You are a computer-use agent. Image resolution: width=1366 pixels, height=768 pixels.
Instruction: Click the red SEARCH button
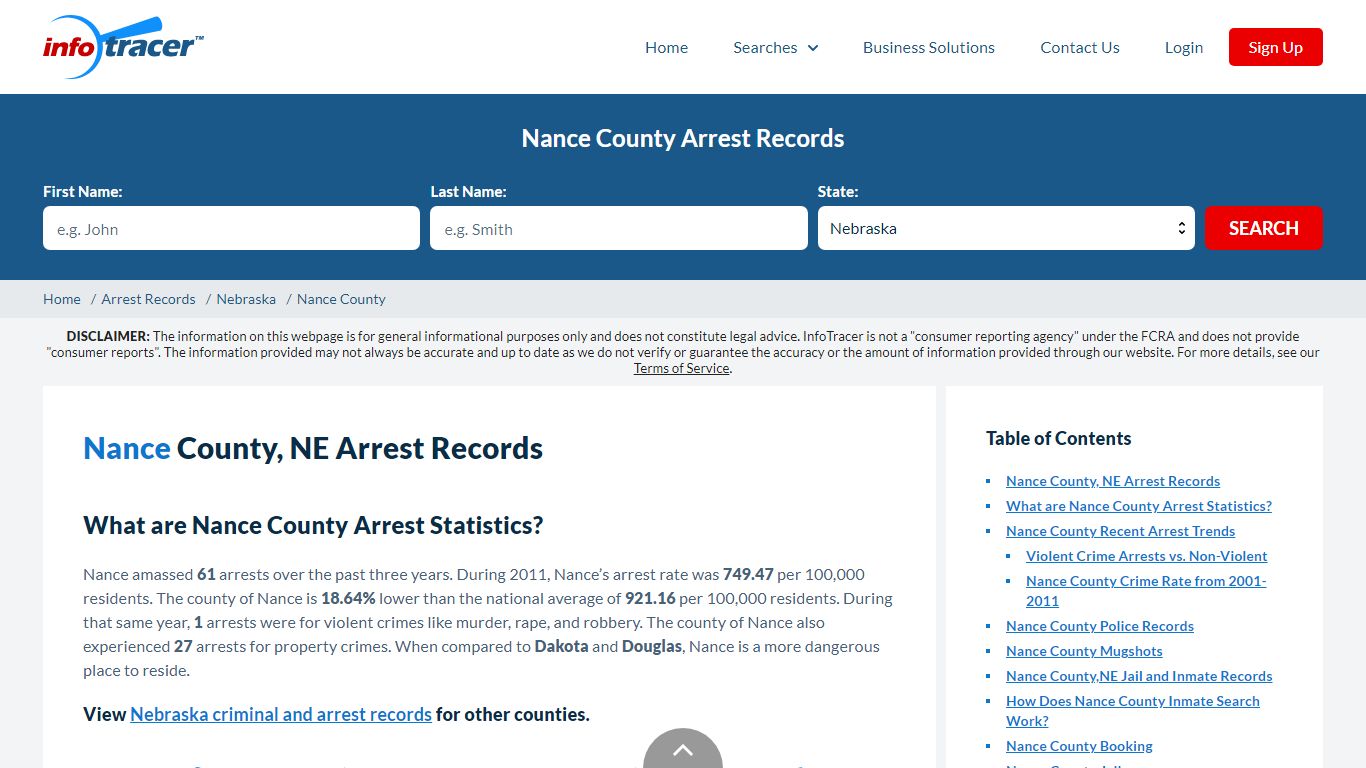[1264, 228]
